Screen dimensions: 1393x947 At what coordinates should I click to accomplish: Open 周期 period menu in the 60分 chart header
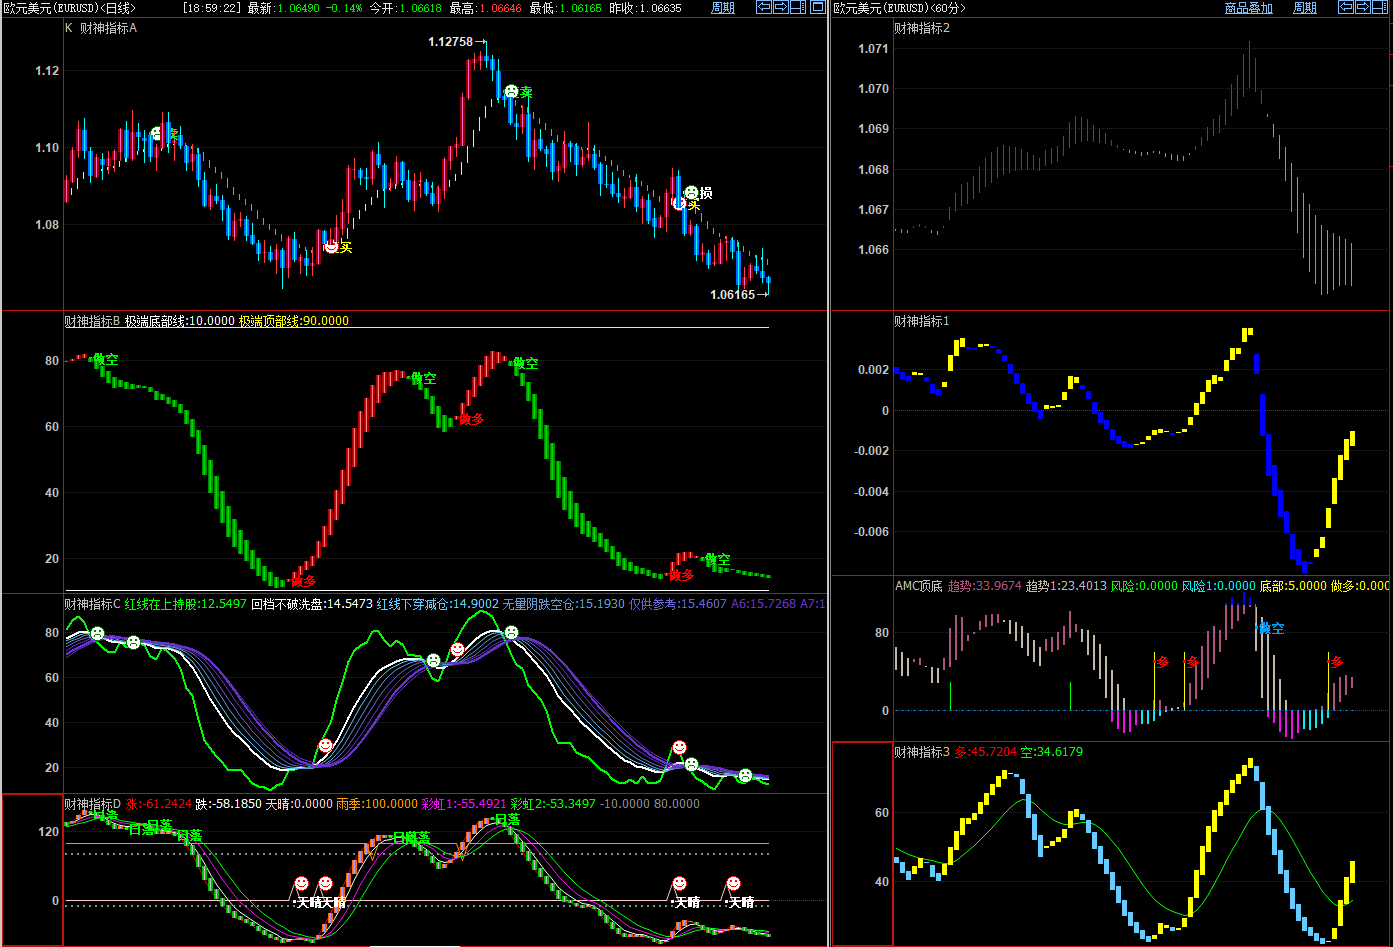click(x=1304, y=8)
